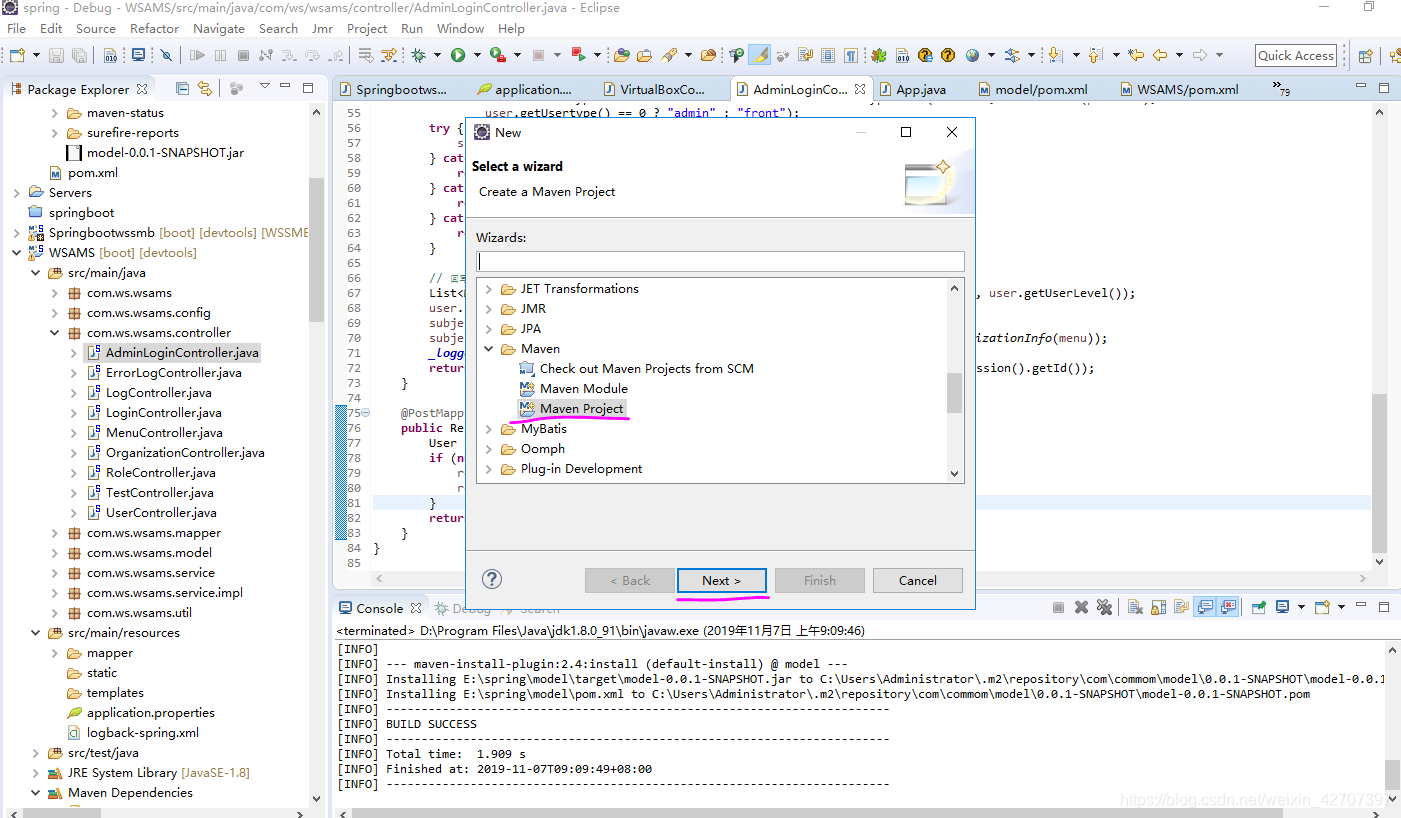Open the Source menu

(x=96, y=28)
